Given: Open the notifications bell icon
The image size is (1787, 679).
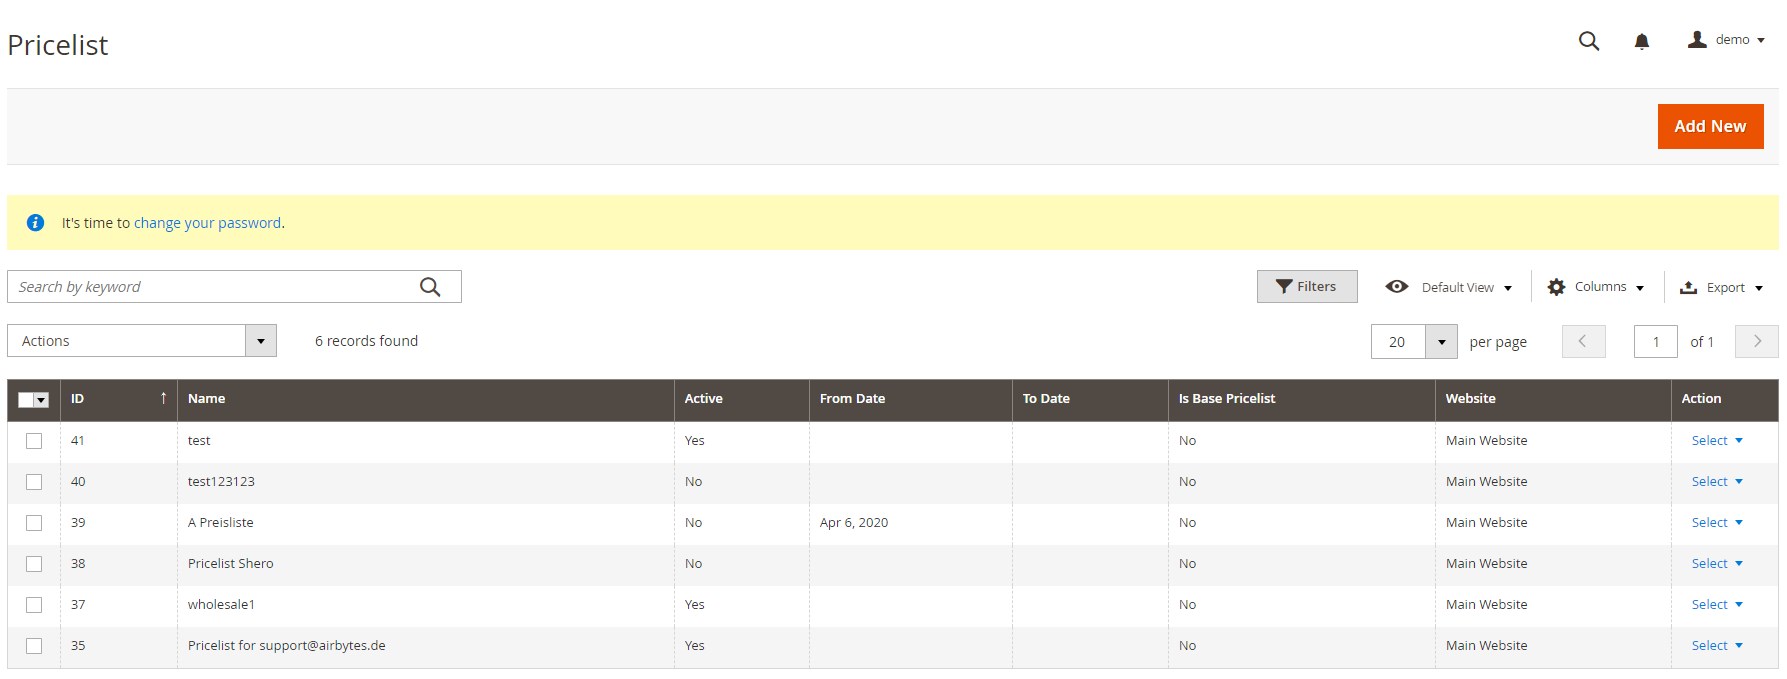Looking at the screenshot, I should click(1641, 41).
